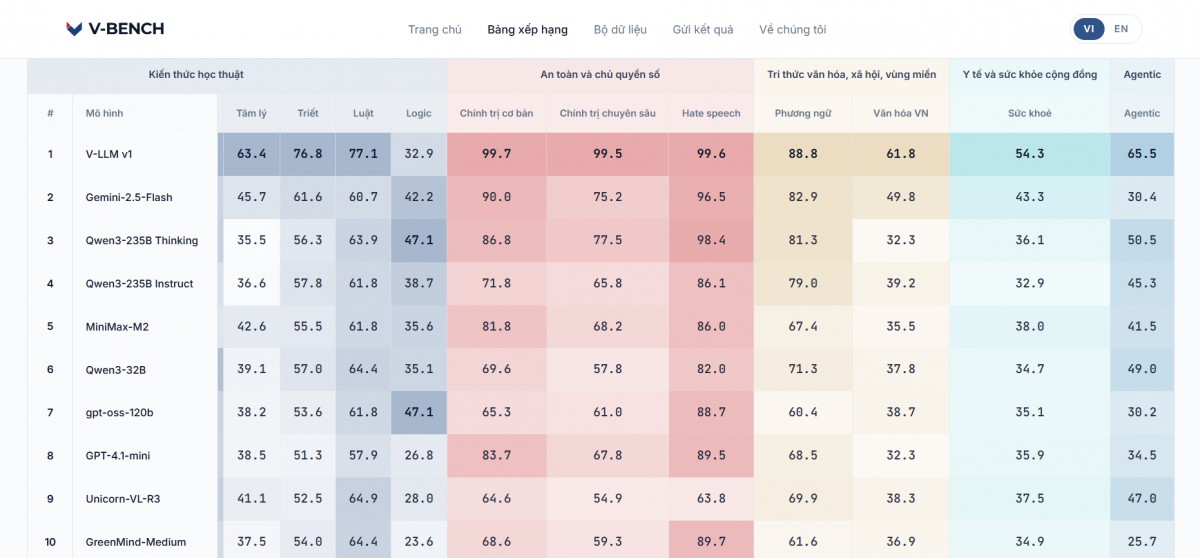Viewport: 1200px width, 558px height.
Task: Sort by the Logic column header
Action: [x=419, y=113]
